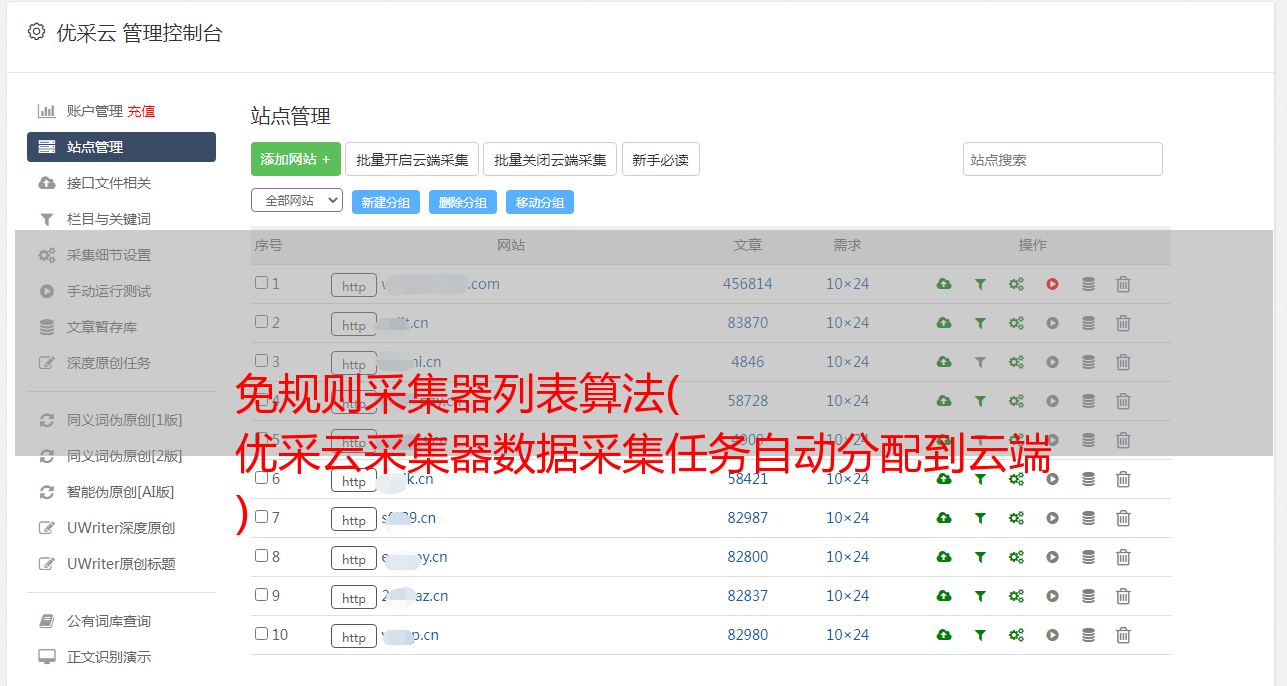Viewport: 1287px width, 686px height.
Task: Open 手动运行测试 menu item
Action: (x=109, y=291)
